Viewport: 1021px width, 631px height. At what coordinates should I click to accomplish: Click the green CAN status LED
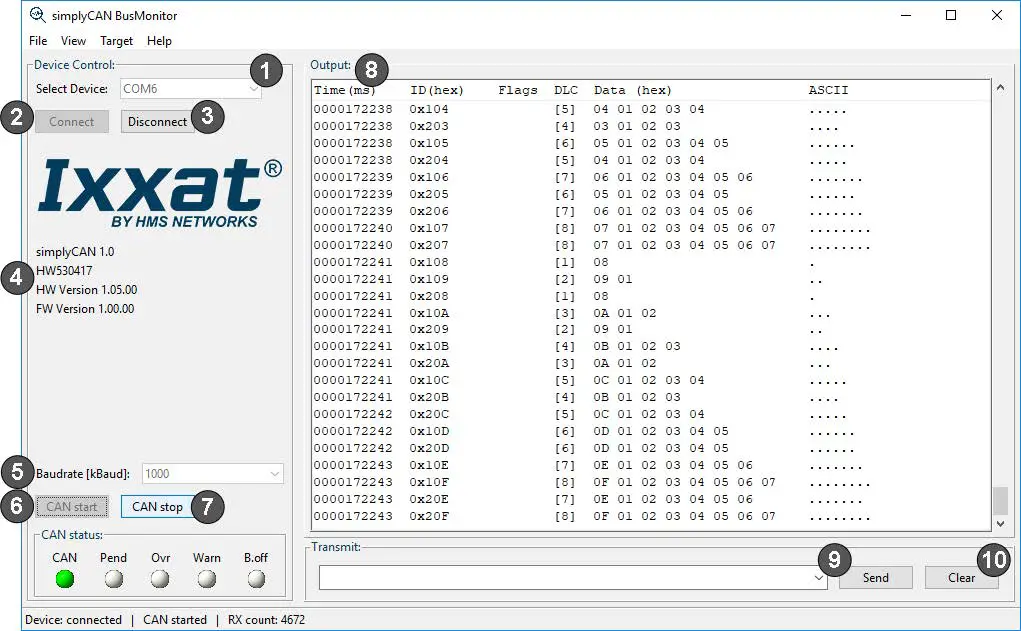(64, 578)
